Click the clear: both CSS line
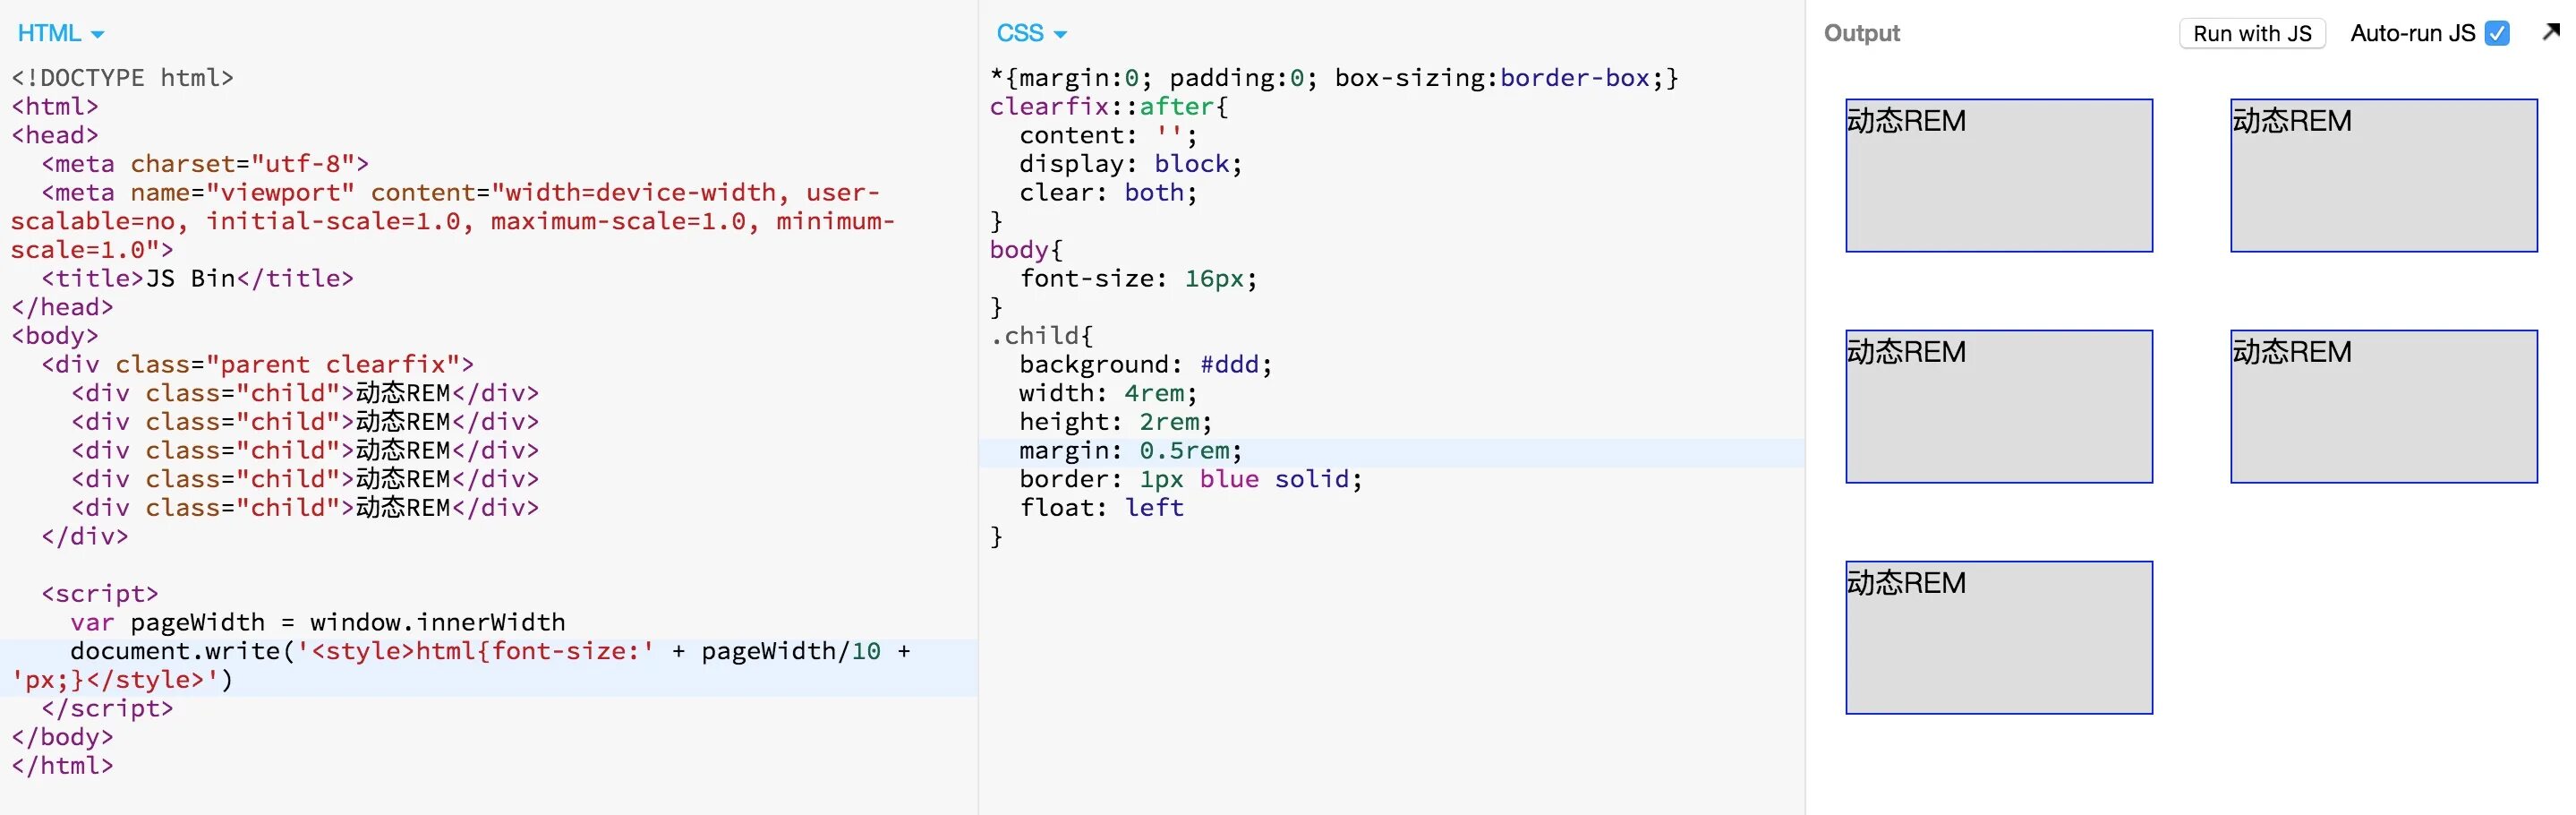 1108,192
